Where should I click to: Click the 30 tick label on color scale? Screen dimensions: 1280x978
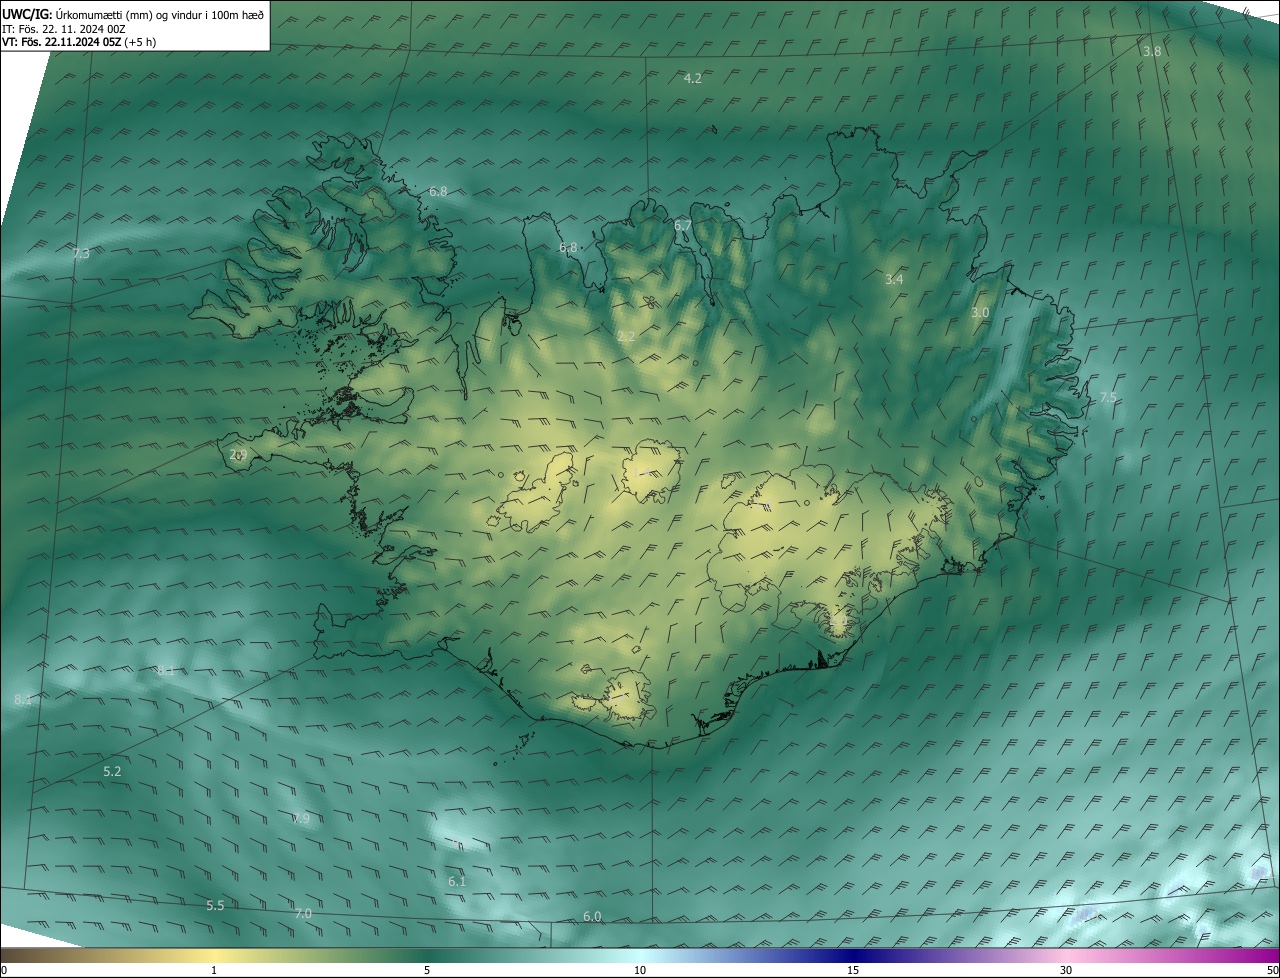[1066, 971]
